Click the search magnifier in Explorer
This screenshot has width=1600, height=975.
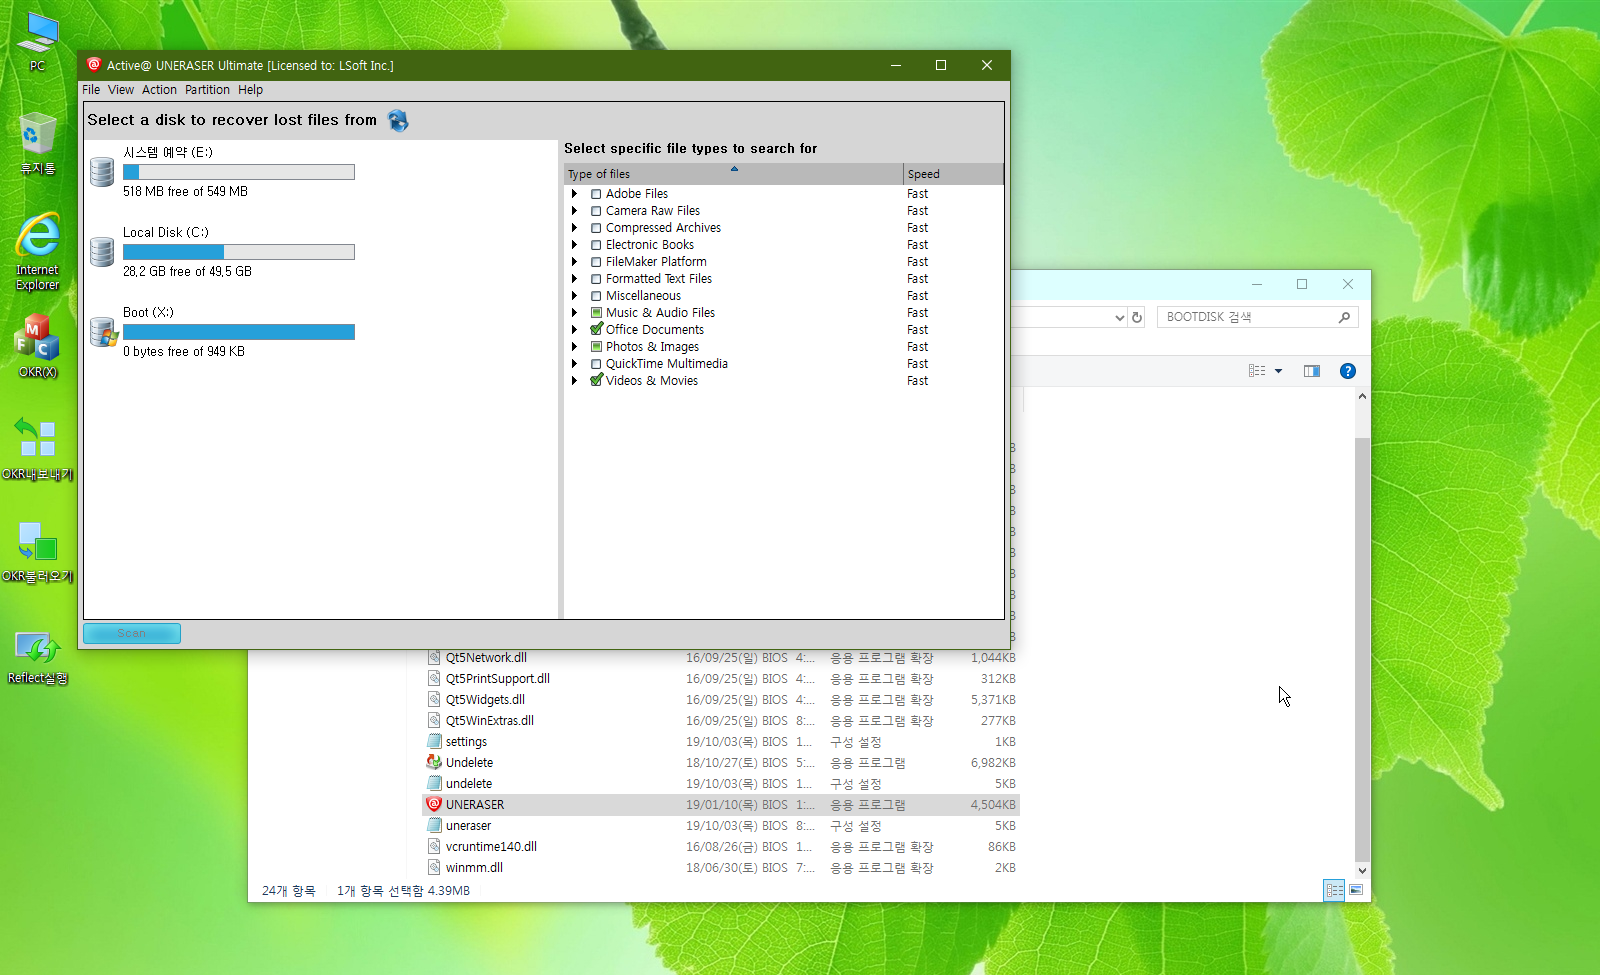click(x=1344, y=317)
